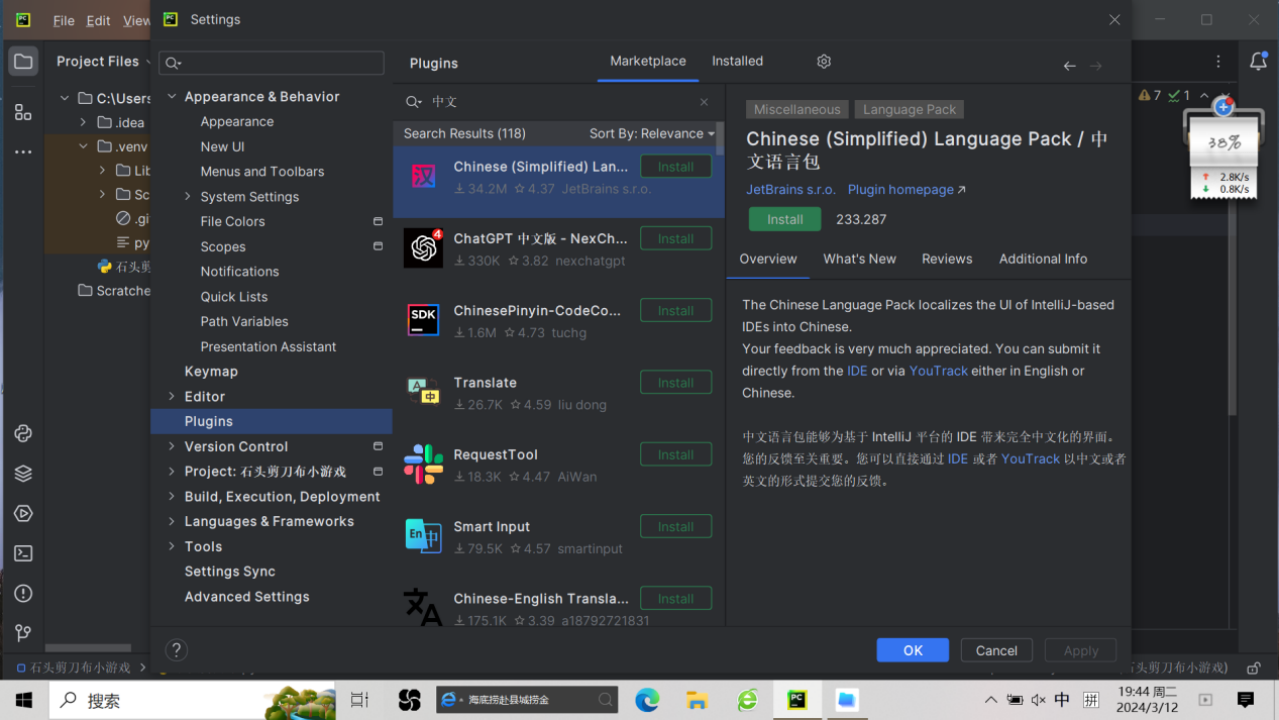Open Microsoft Edge from the taskbar

(x=647, y=700)
